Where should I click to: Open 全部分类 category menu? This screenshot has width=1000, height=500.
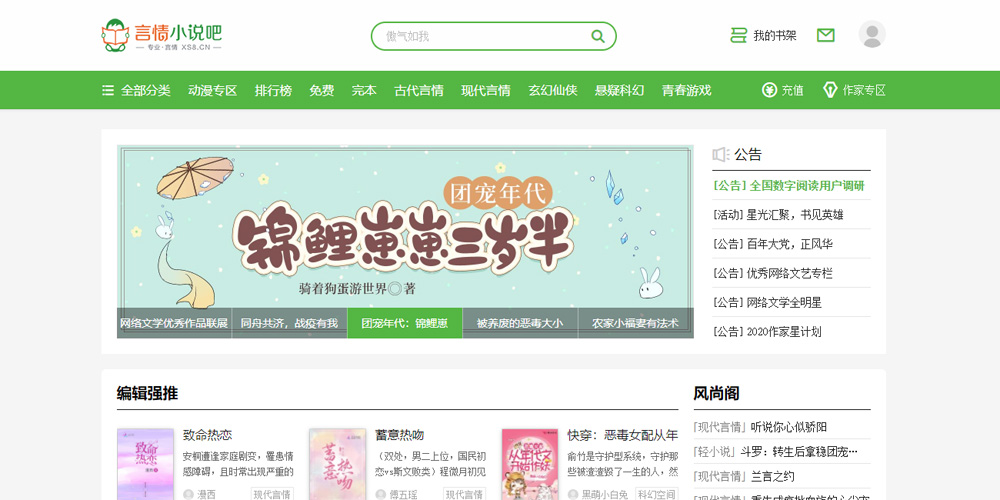point(145,90)
